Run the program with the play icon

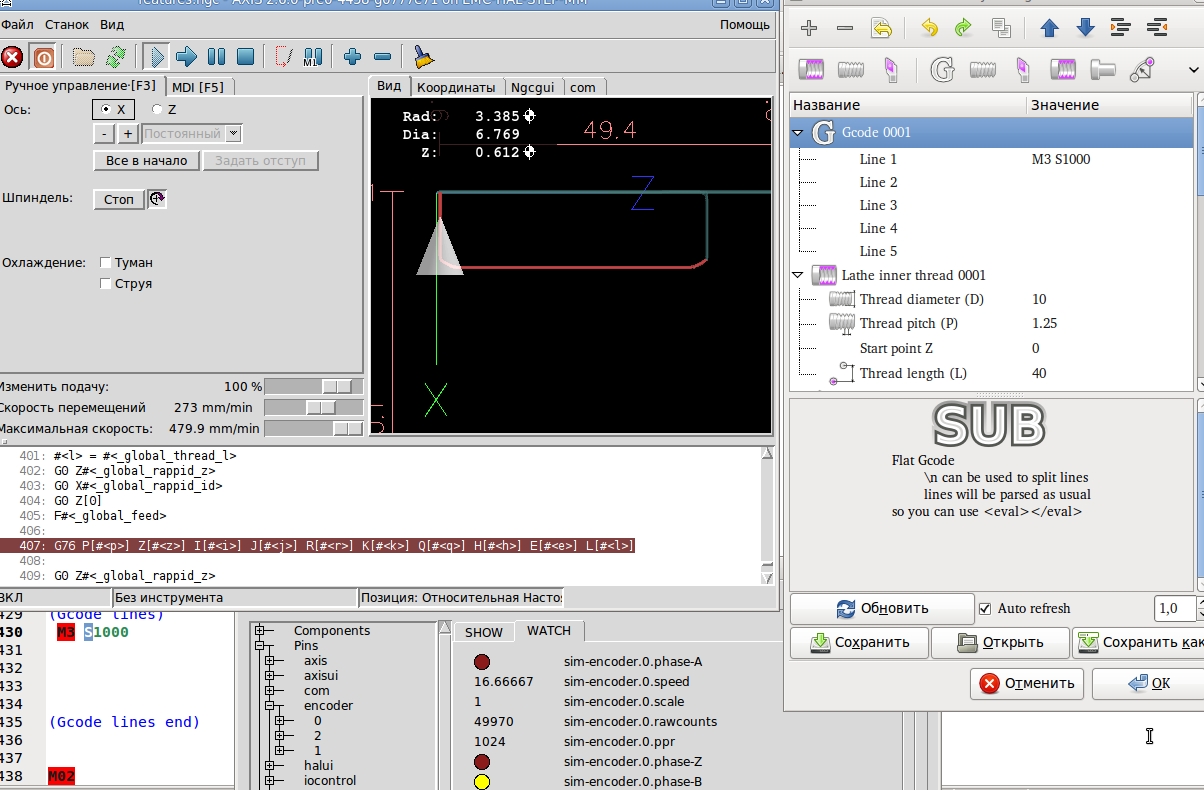155,57
